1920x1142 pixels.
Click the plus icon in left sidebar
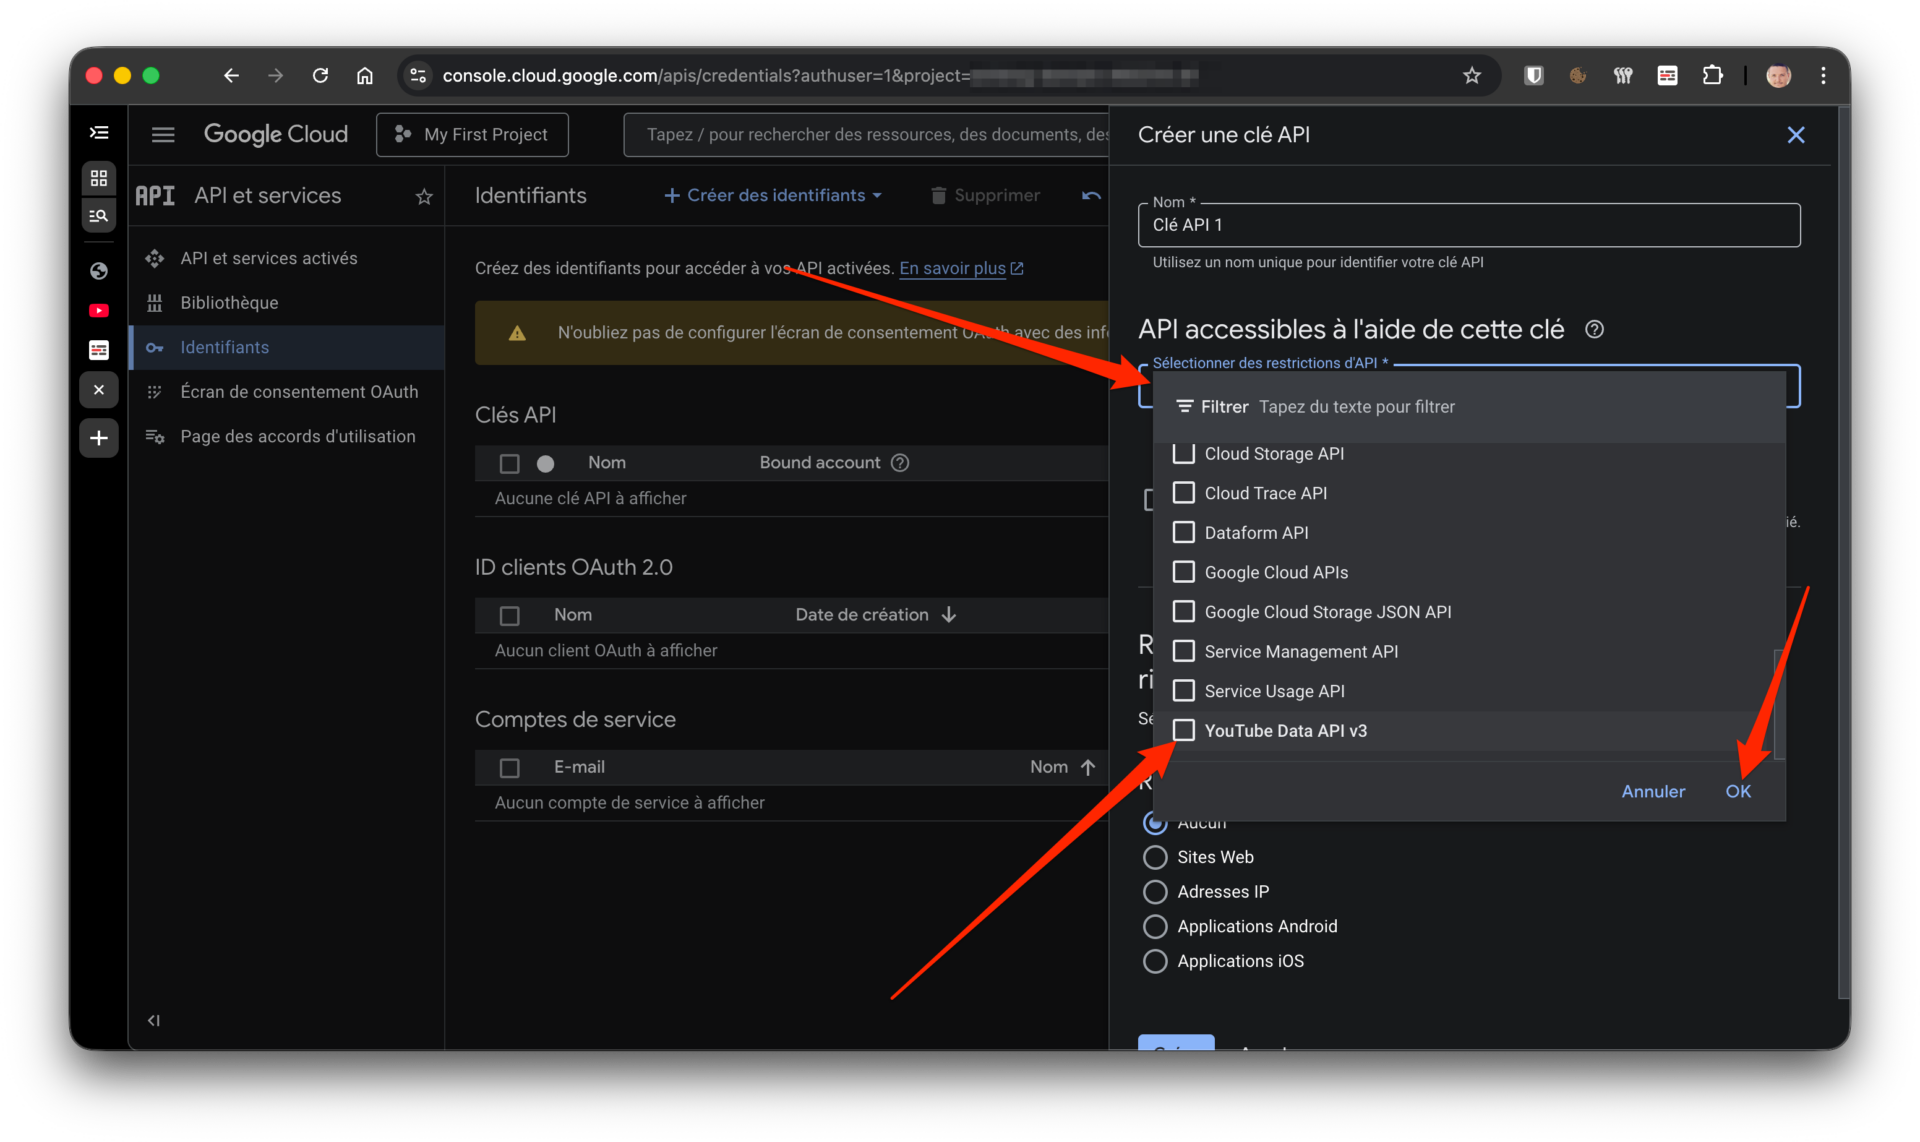pos(99,438)
